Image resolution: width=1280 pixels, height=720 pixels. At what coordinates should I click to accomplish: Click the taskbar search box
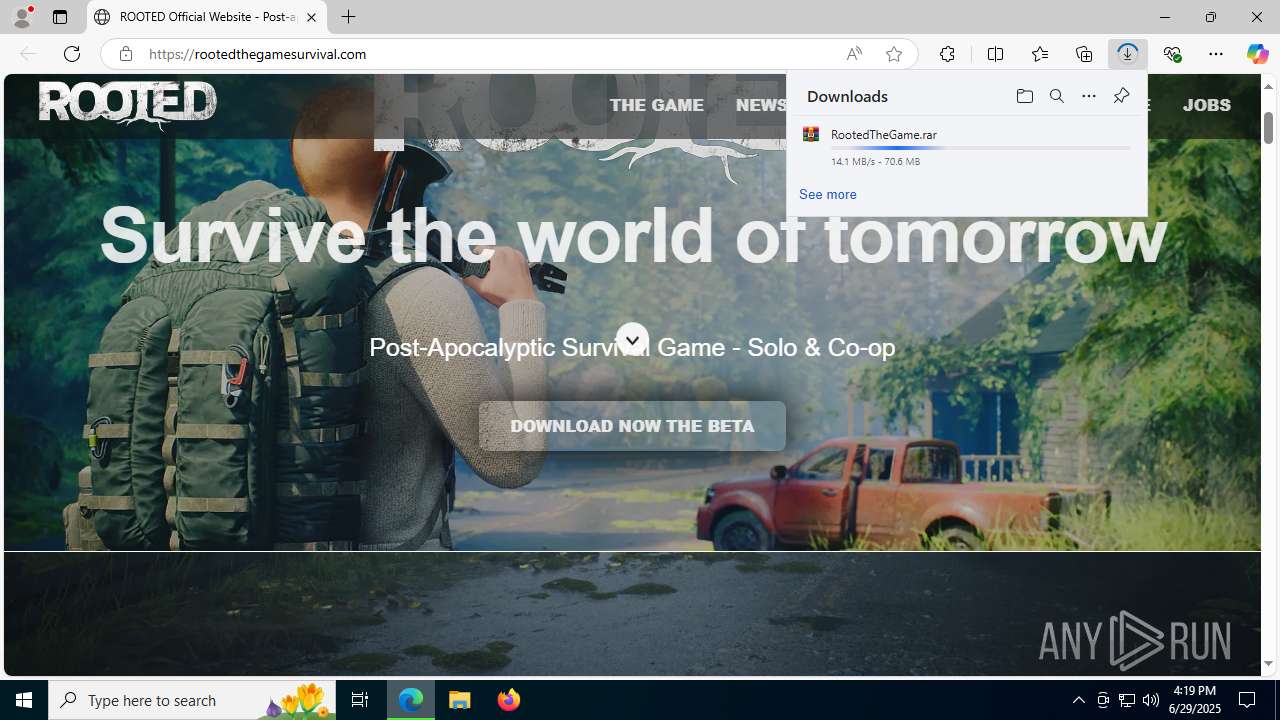pos(192,700)
